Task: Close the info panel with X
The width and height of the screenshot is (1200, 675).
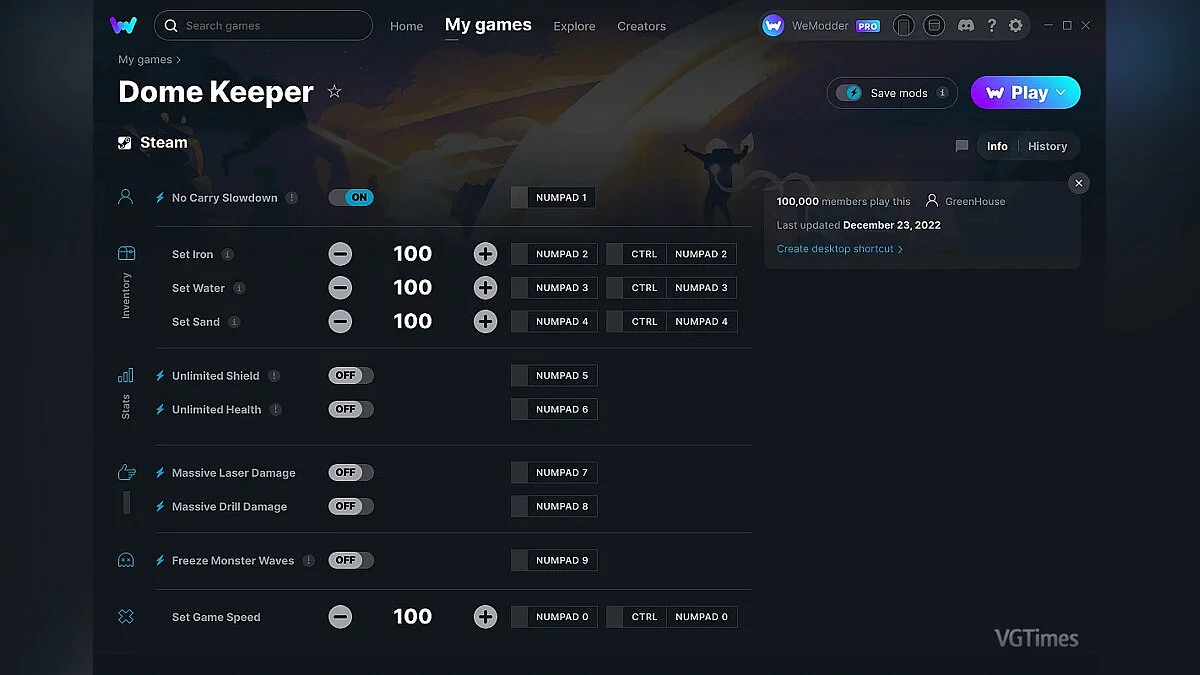Action: click(x=1078, y=183)
